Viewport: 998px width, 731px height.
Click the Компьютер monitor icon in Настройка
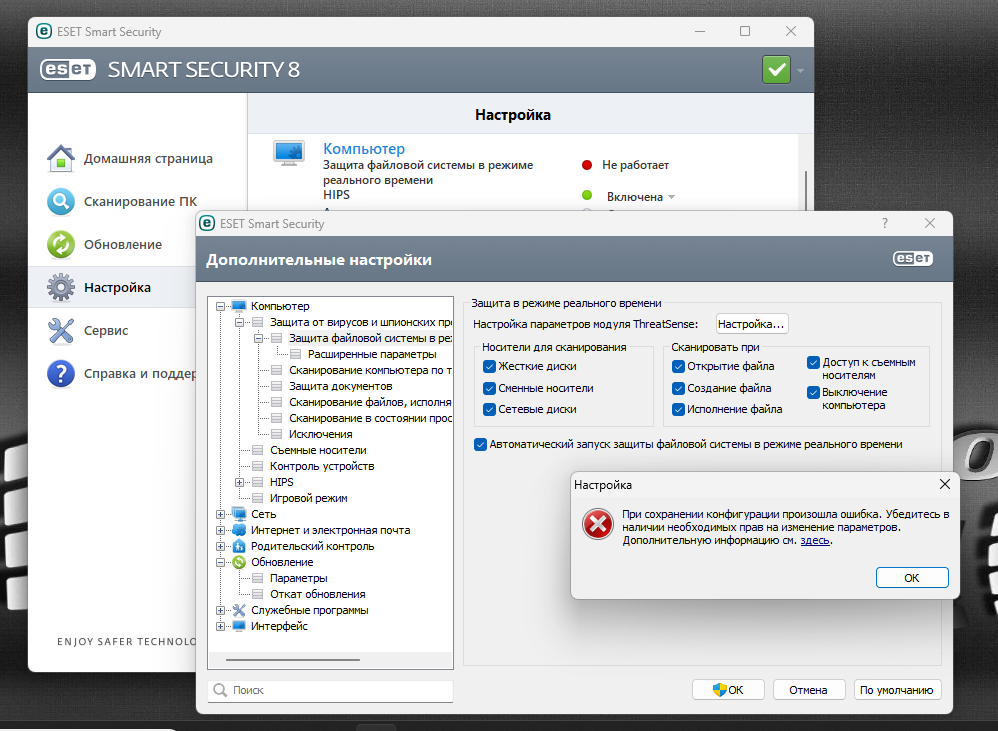[x=289, y=152]
